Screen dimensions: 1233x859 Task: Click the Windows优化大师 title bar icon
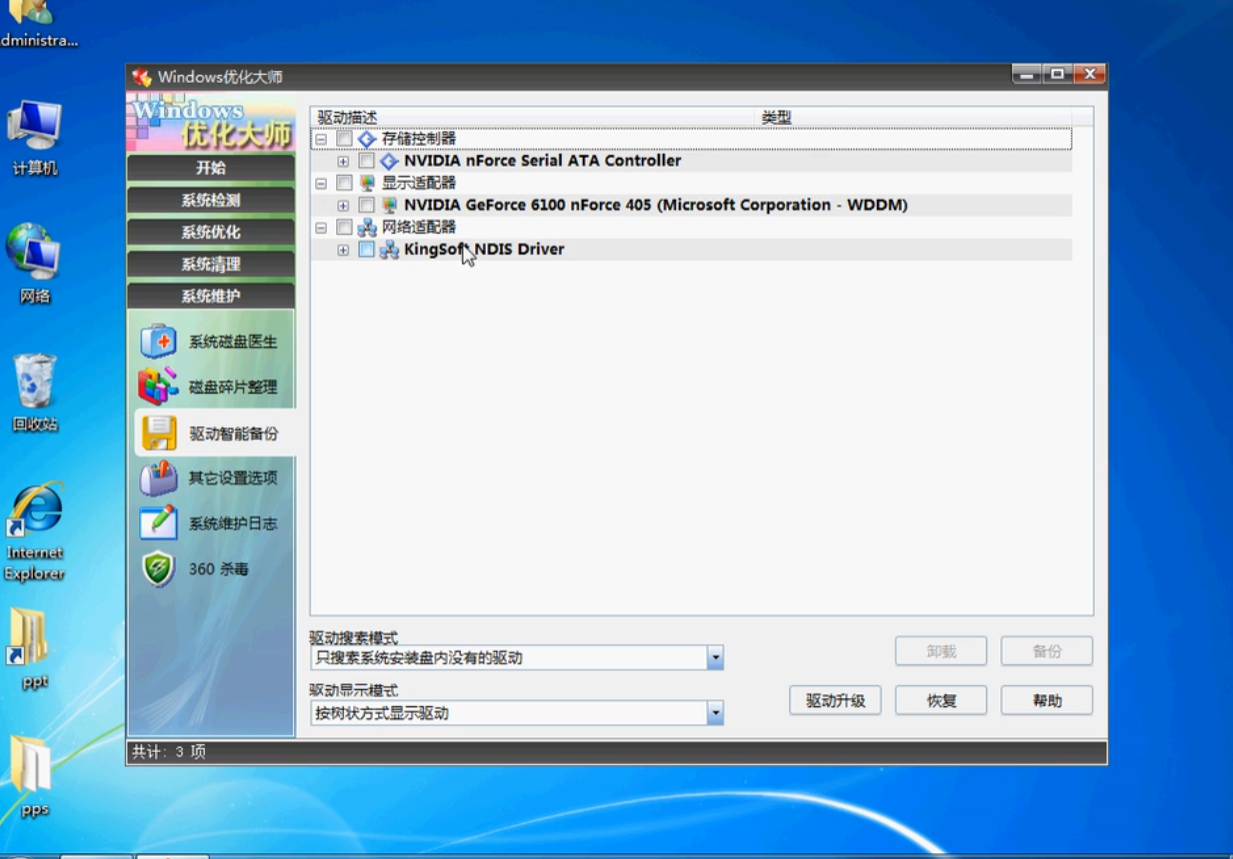(142, 77)
